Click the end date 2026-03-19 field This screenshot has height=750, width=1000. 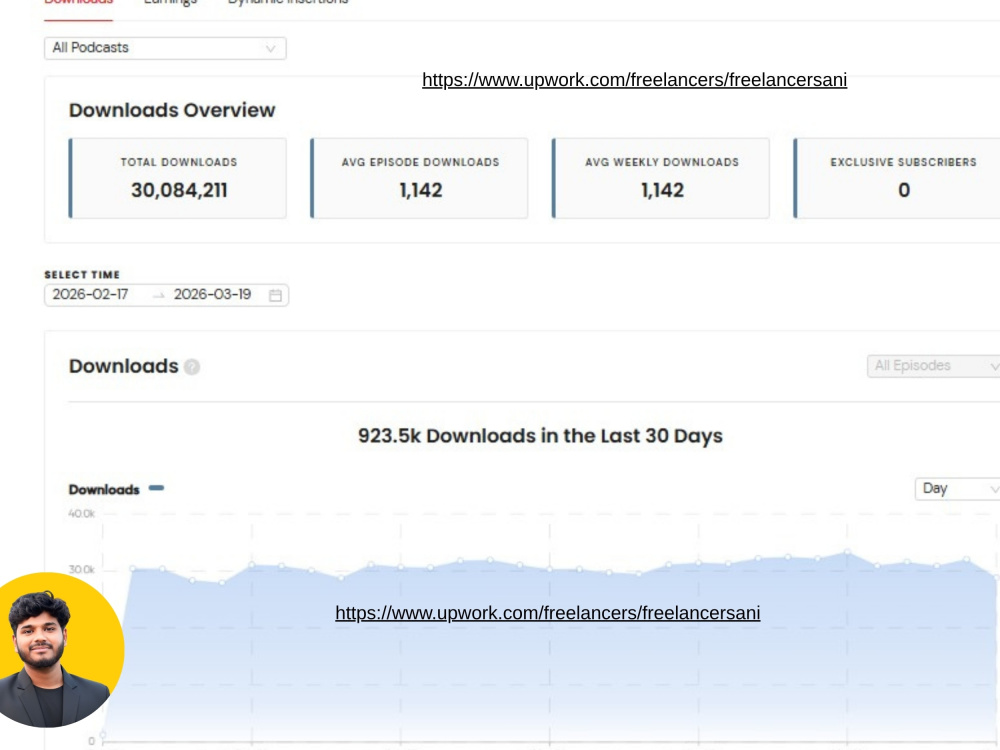(x=212, y=295)
